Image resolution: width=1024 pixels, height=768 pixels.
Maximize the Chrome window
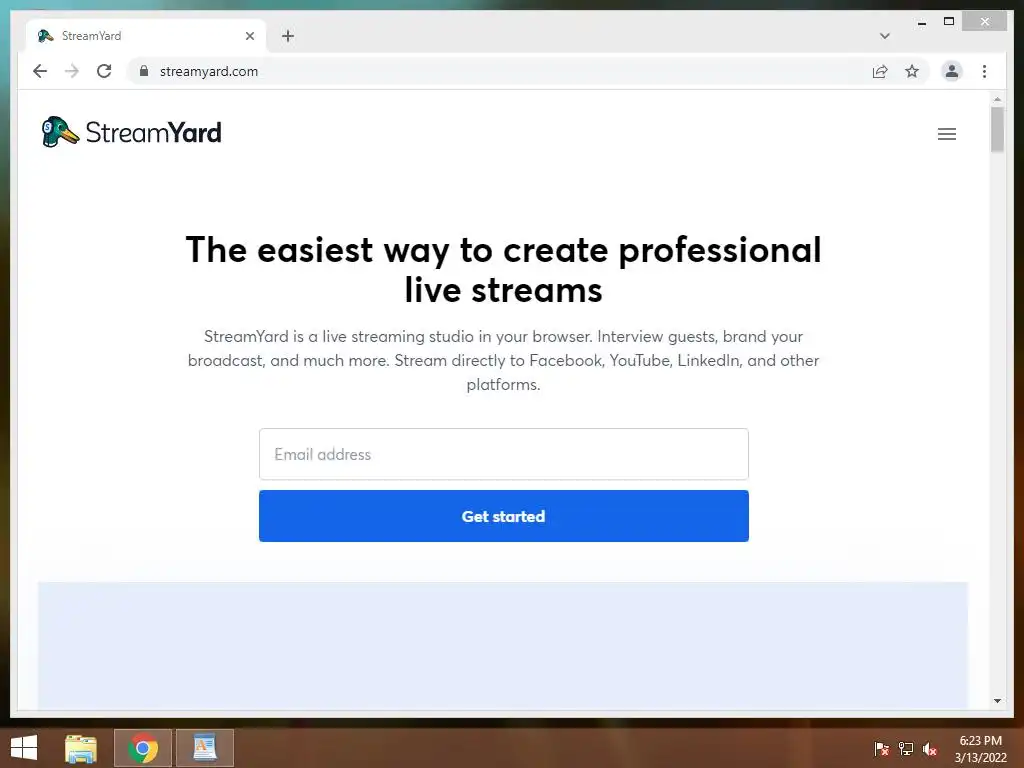[x=949, y=22]
